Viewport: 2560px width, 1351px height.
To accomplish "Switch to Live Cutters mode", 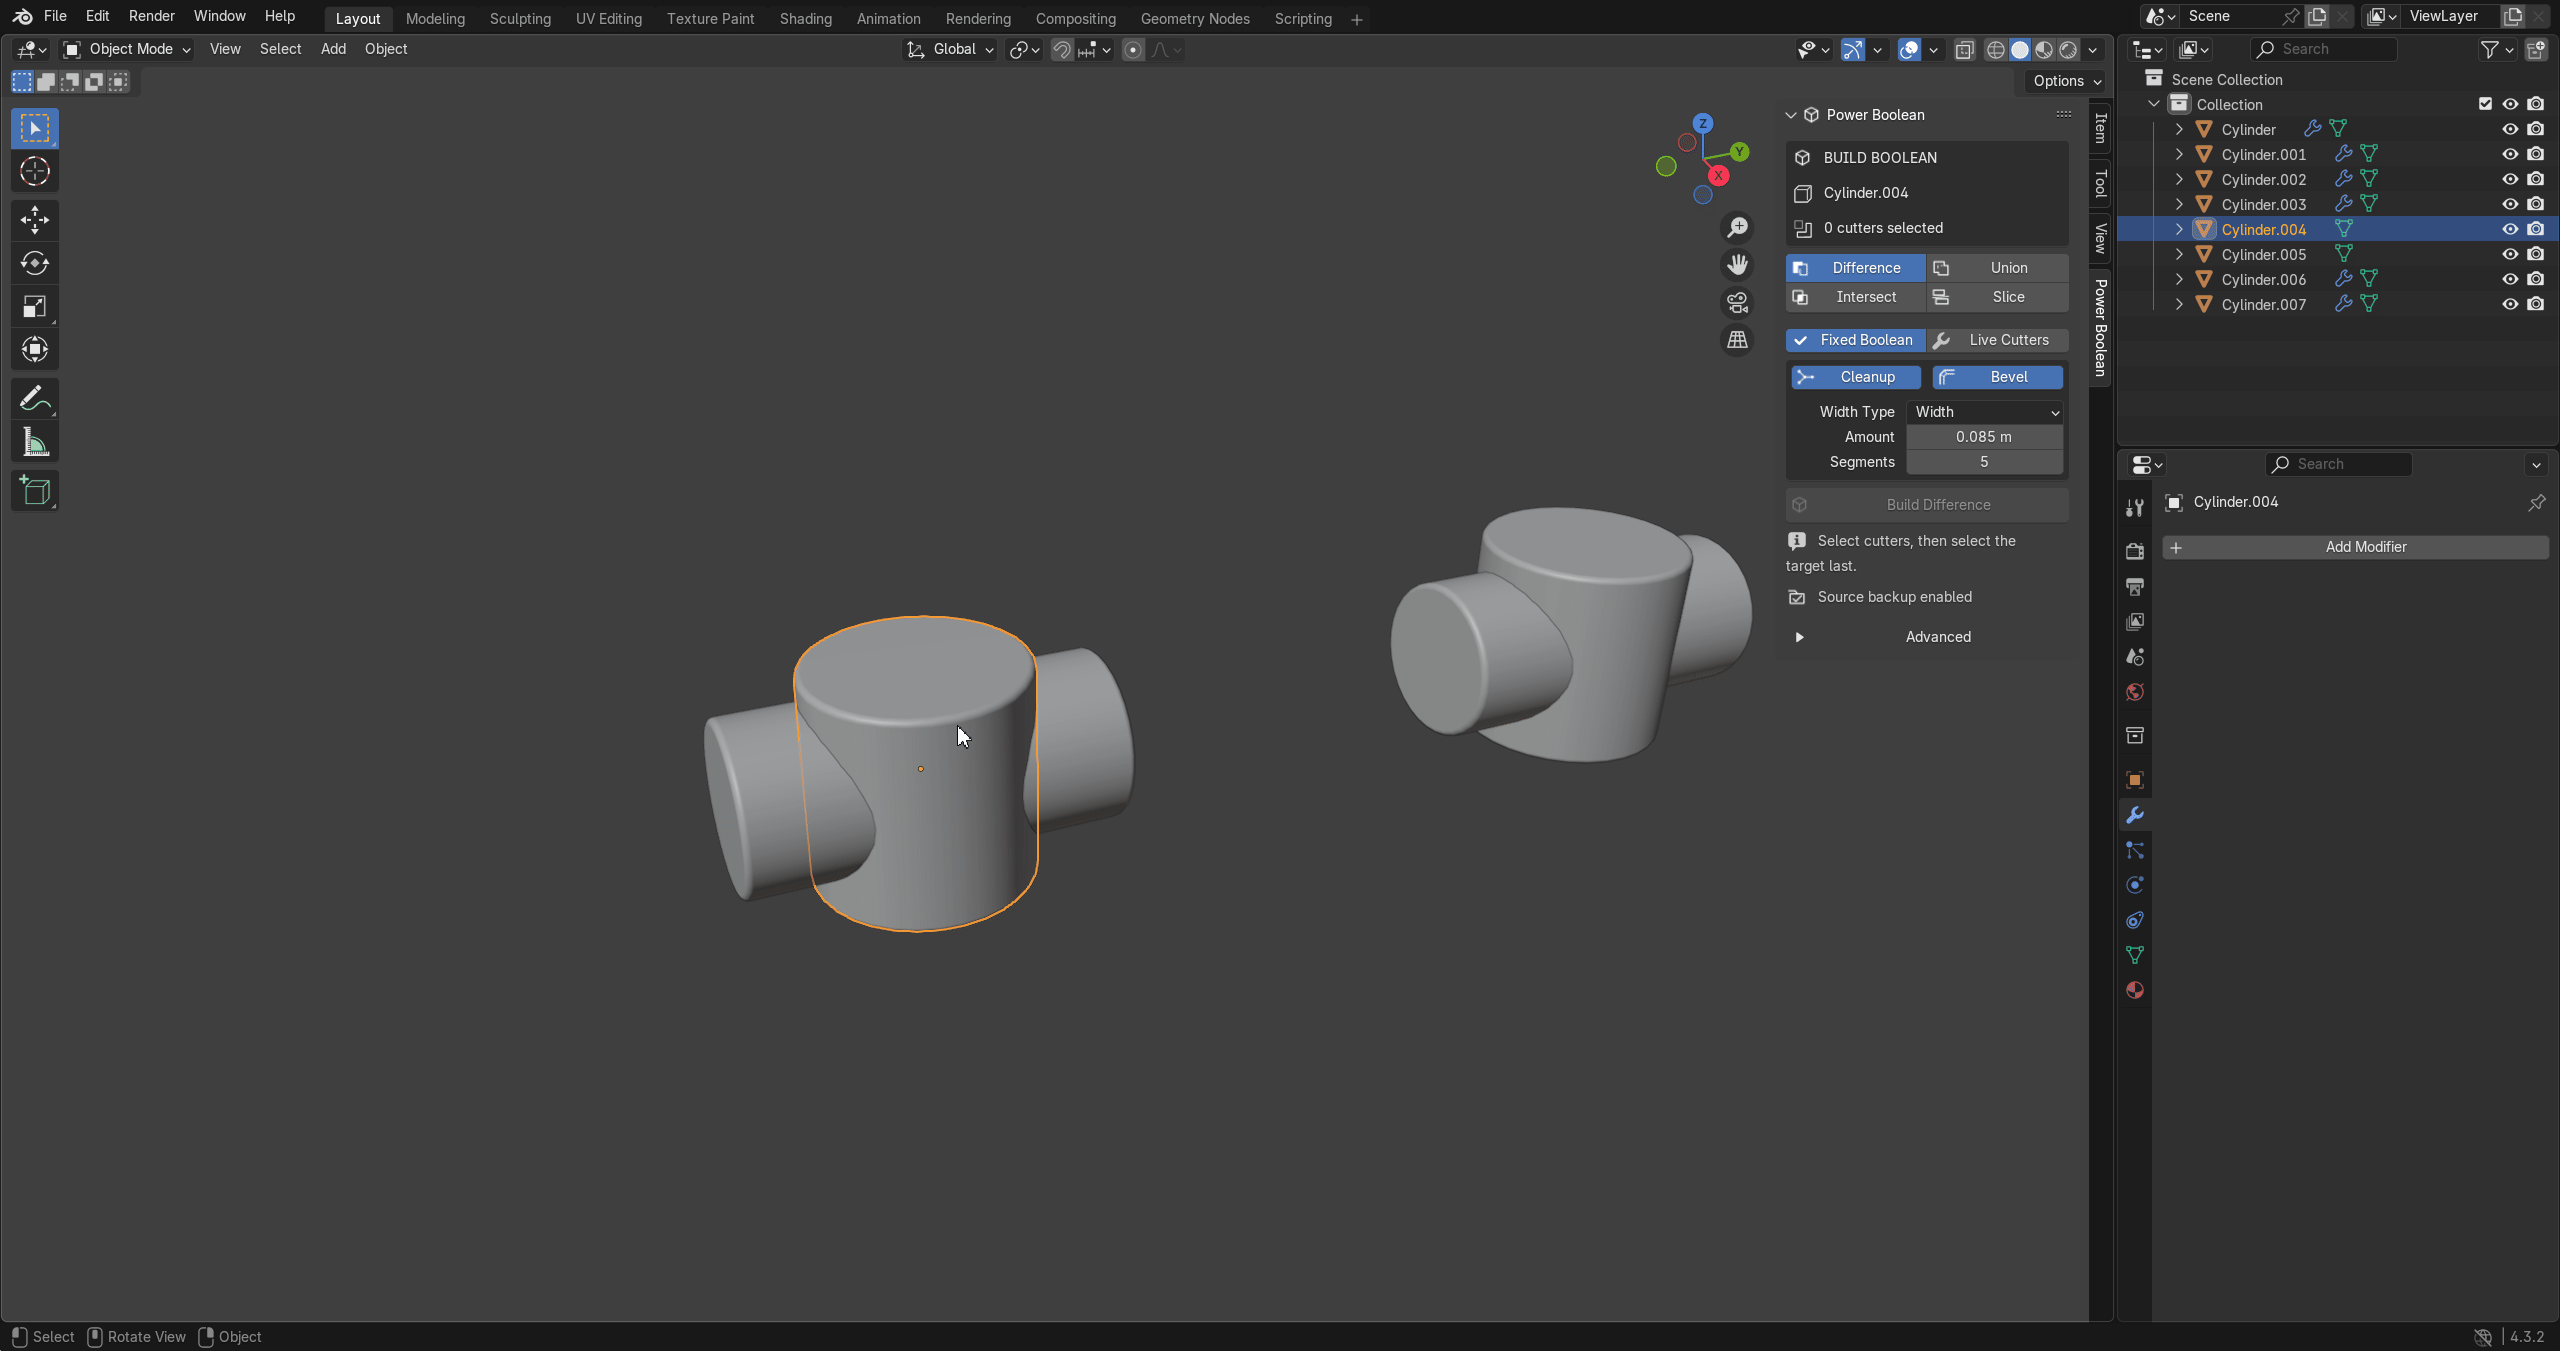I will pyautogui.click(x=1998, y=340).
